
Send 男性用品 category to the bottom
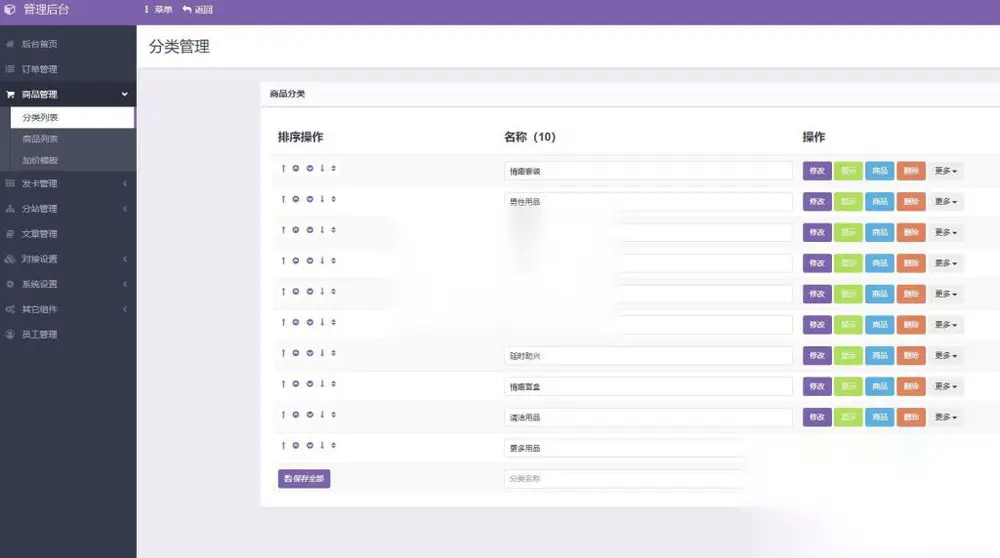[322, 199]
